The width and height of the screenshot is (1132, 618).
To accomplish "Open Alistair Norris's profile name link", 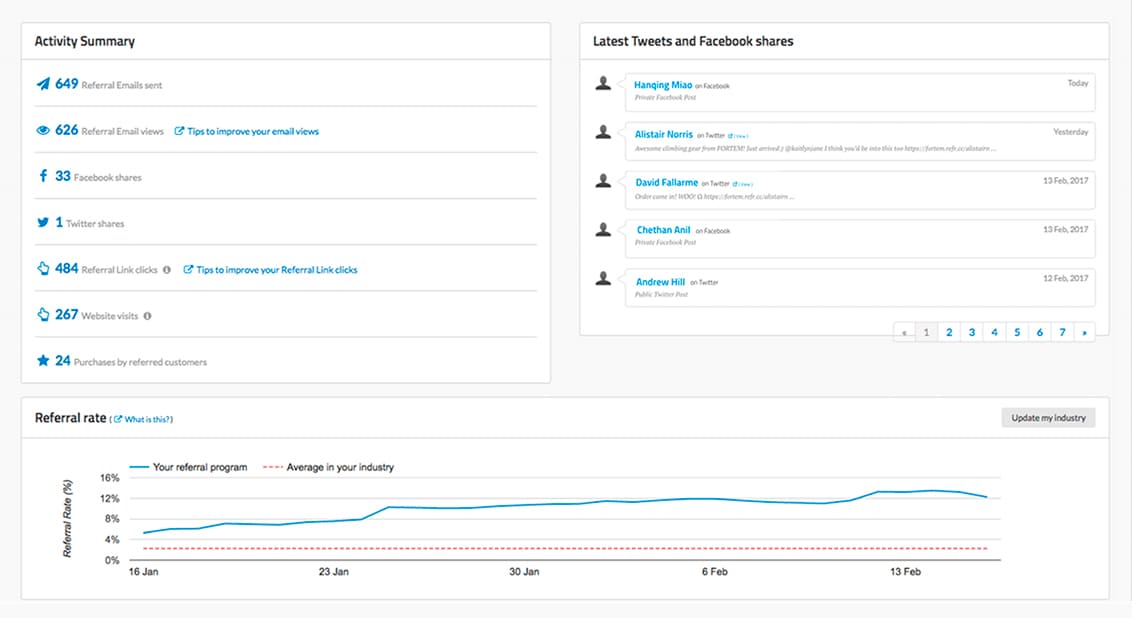I will 664,134.
